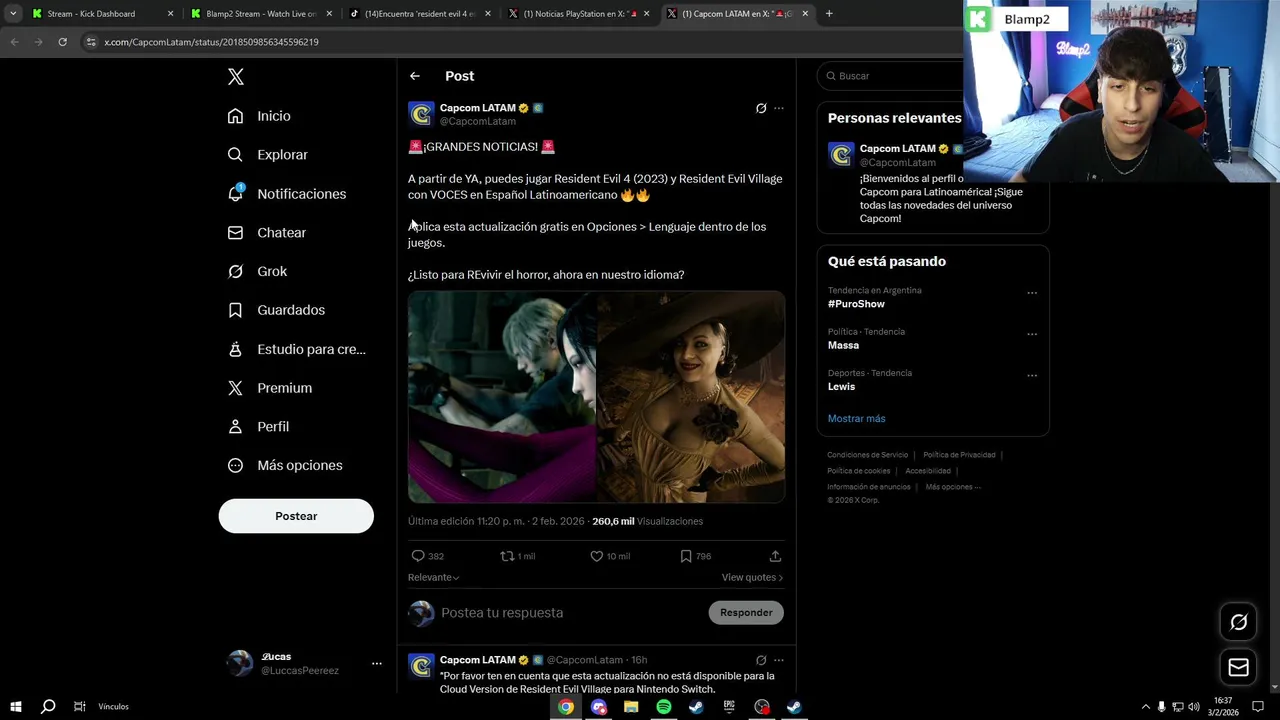Open Explorar from the sidebar
Screen dimensions: 1280x720
[x=268, y=155]
